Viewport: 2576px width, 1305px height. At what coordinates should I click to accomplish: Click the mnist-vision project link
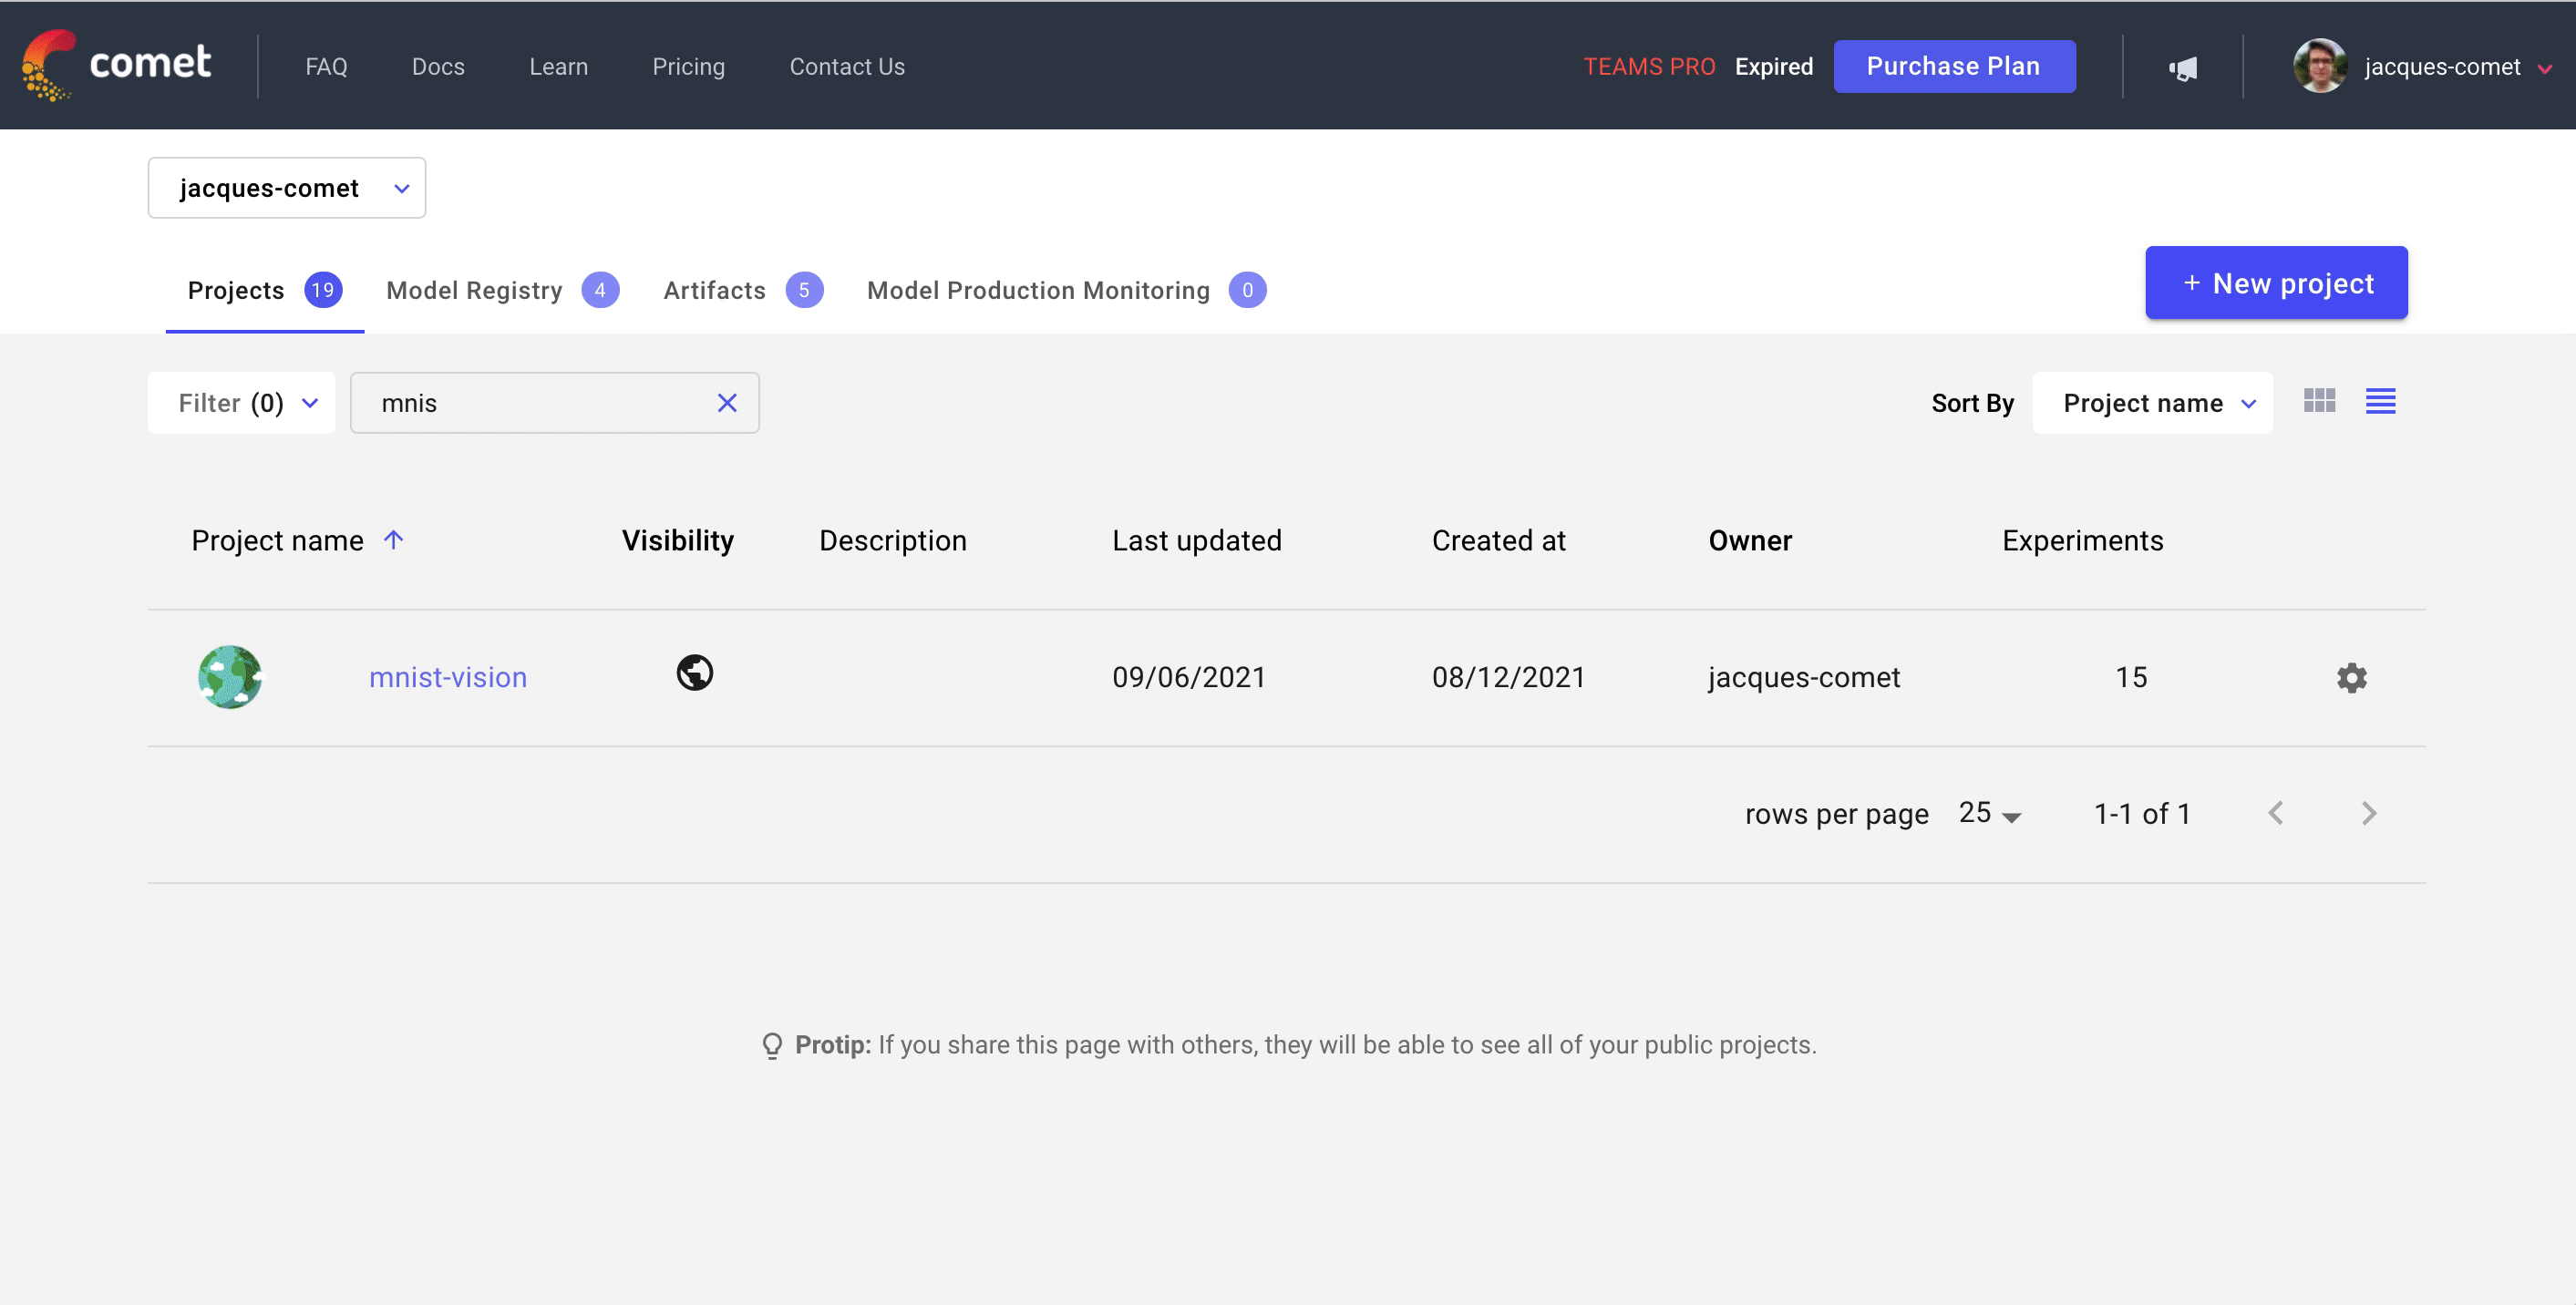tap(448, 676)
